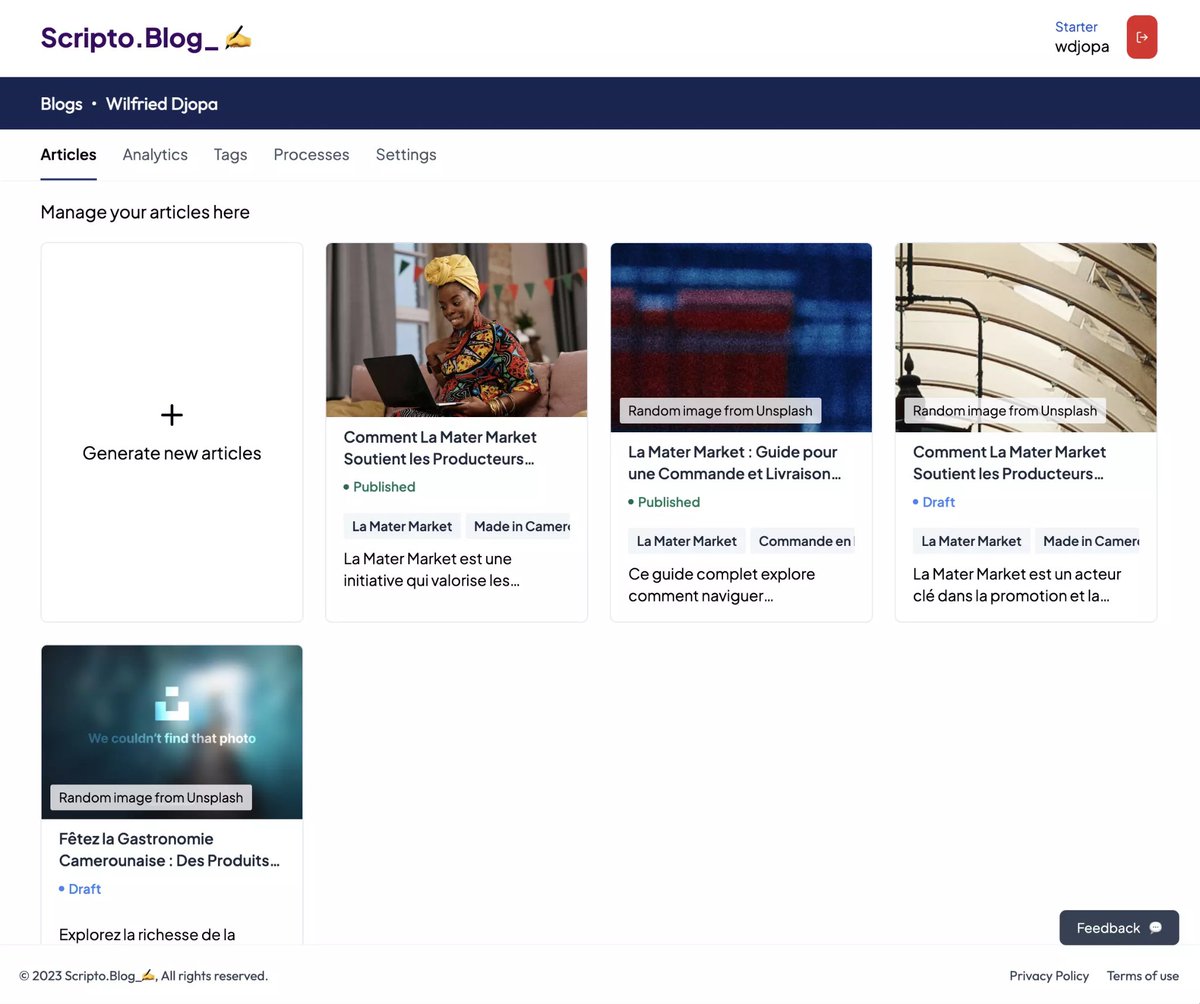Click the 'Commande en' tag

(x=803, y=541)
